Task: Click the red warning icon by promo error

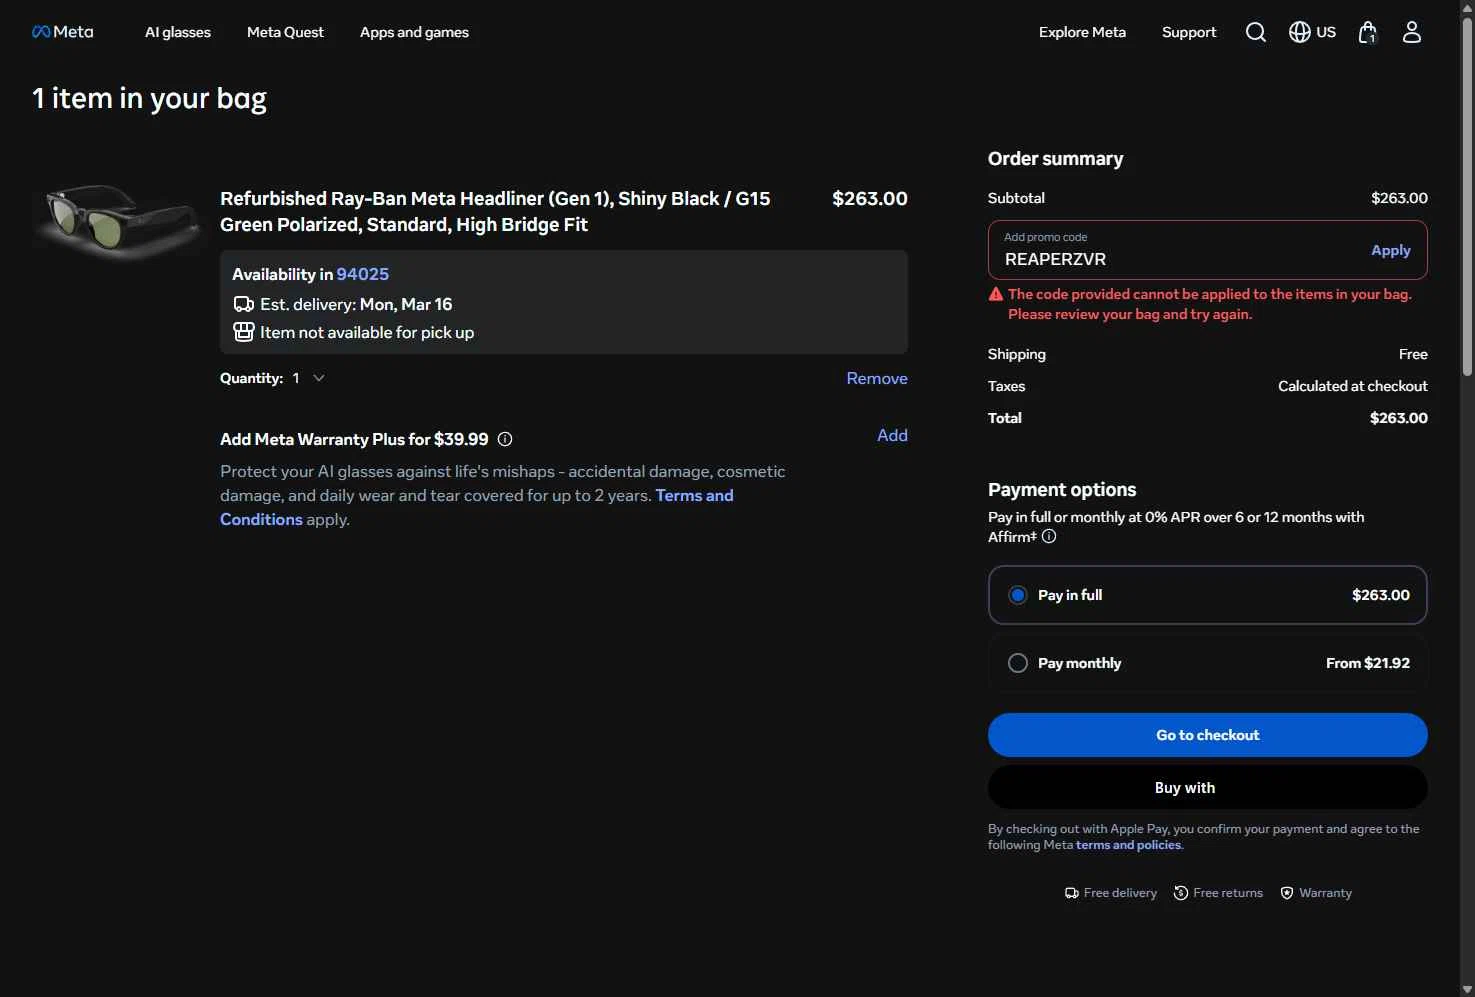Action: pos(996,294)
